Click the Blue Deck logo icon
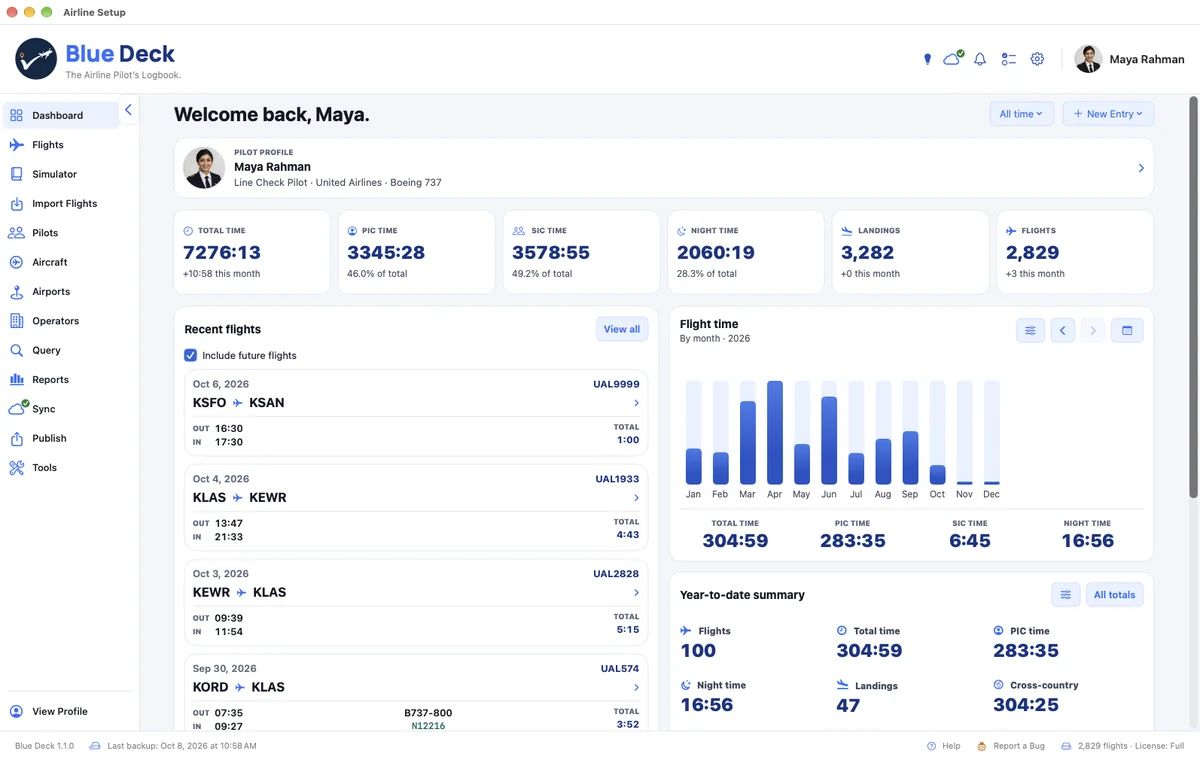The width and height of the screenshot is (1200, 760). (x=36, y=59)
